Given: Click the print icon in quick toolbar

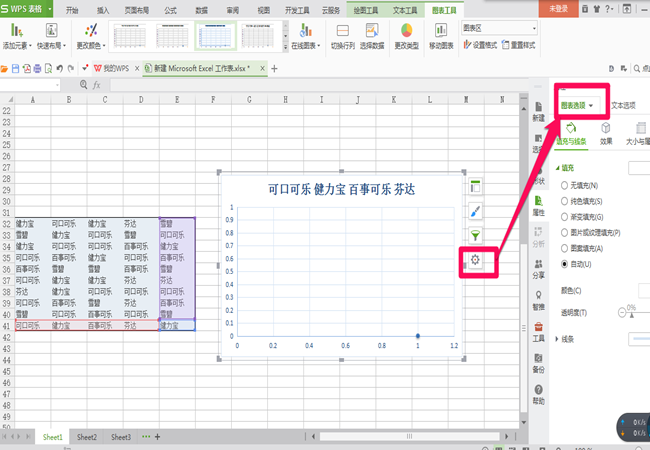Looking at the screenshot, I should [37, 69].
